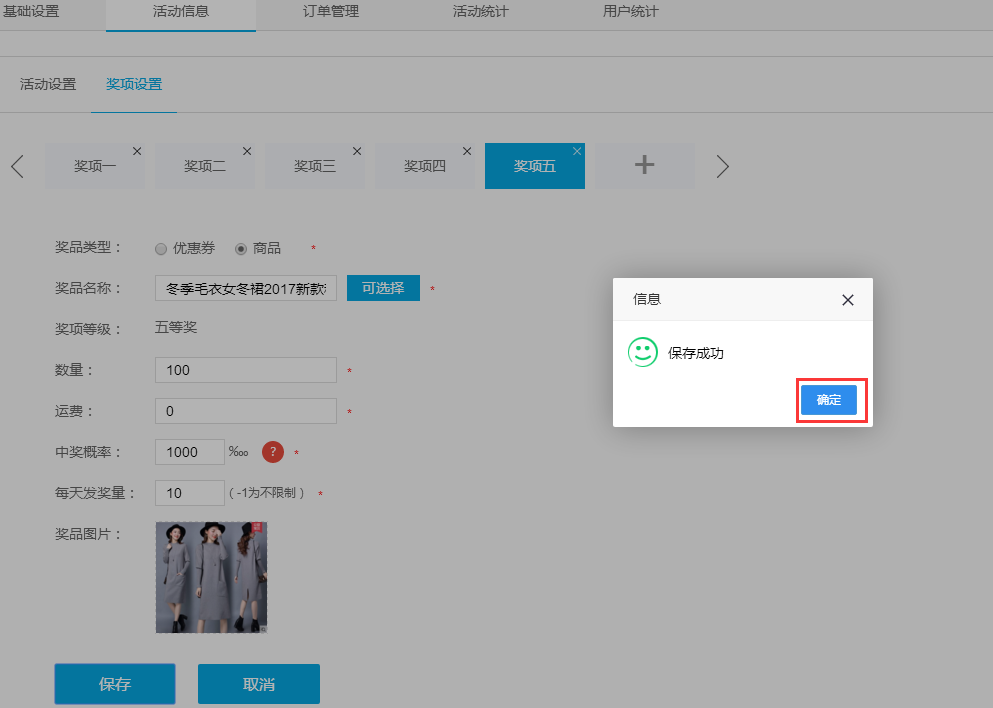Focus the 奖品名称 input field
Screen dimensions: 993x708
[246, 288]
